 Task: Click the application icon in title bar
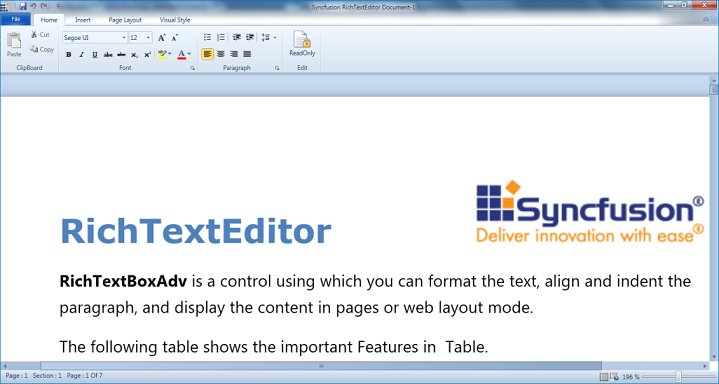tap(5, 6)
